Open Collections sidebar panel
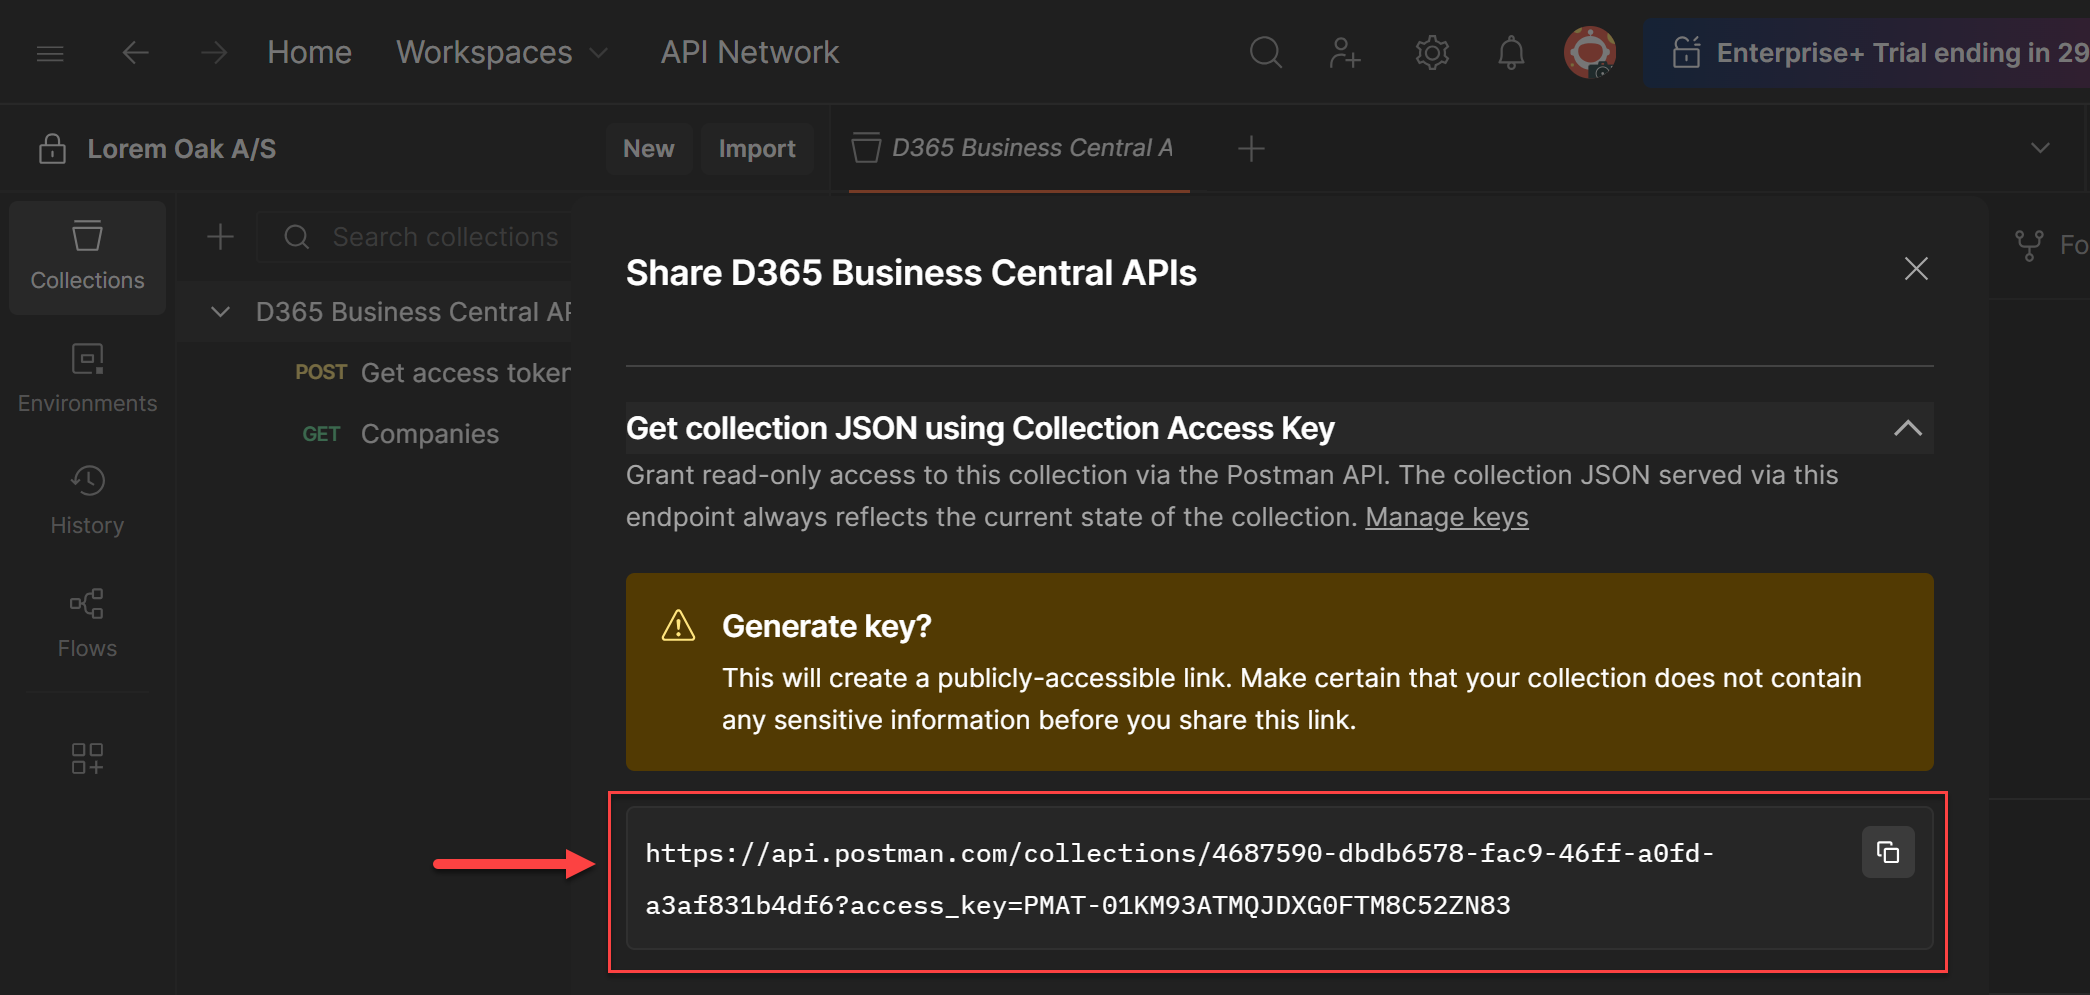This screenshot has width=2090, height=995. click(87, 258)
